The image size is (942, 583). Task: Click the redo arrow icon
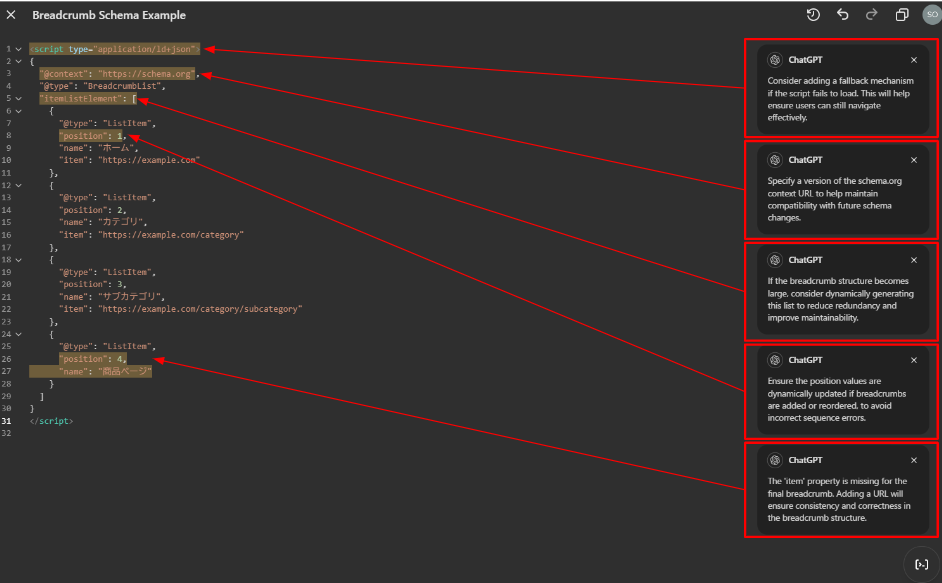872,15
